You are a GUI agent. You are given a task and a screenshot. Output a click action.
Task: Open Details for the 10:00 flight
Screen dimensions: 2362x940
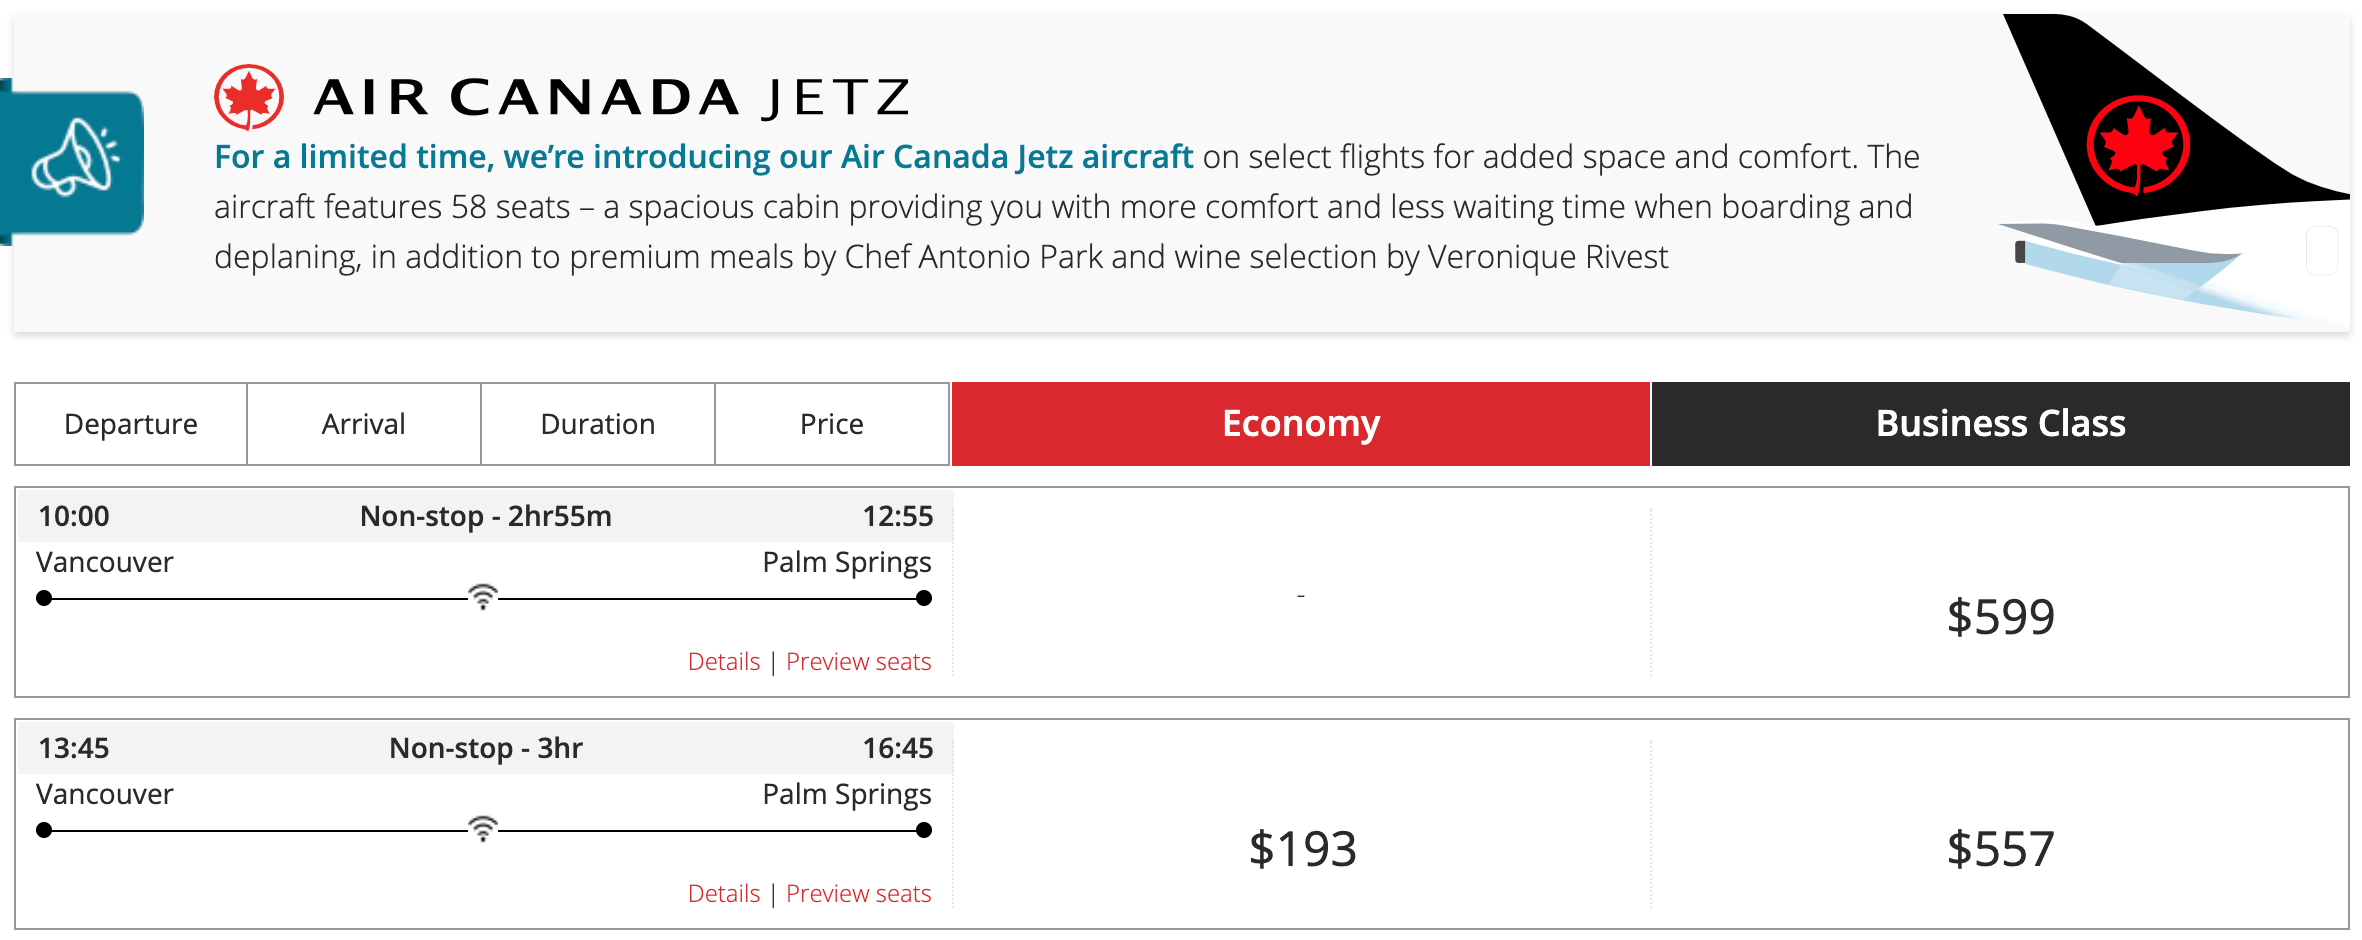point(723,662)
